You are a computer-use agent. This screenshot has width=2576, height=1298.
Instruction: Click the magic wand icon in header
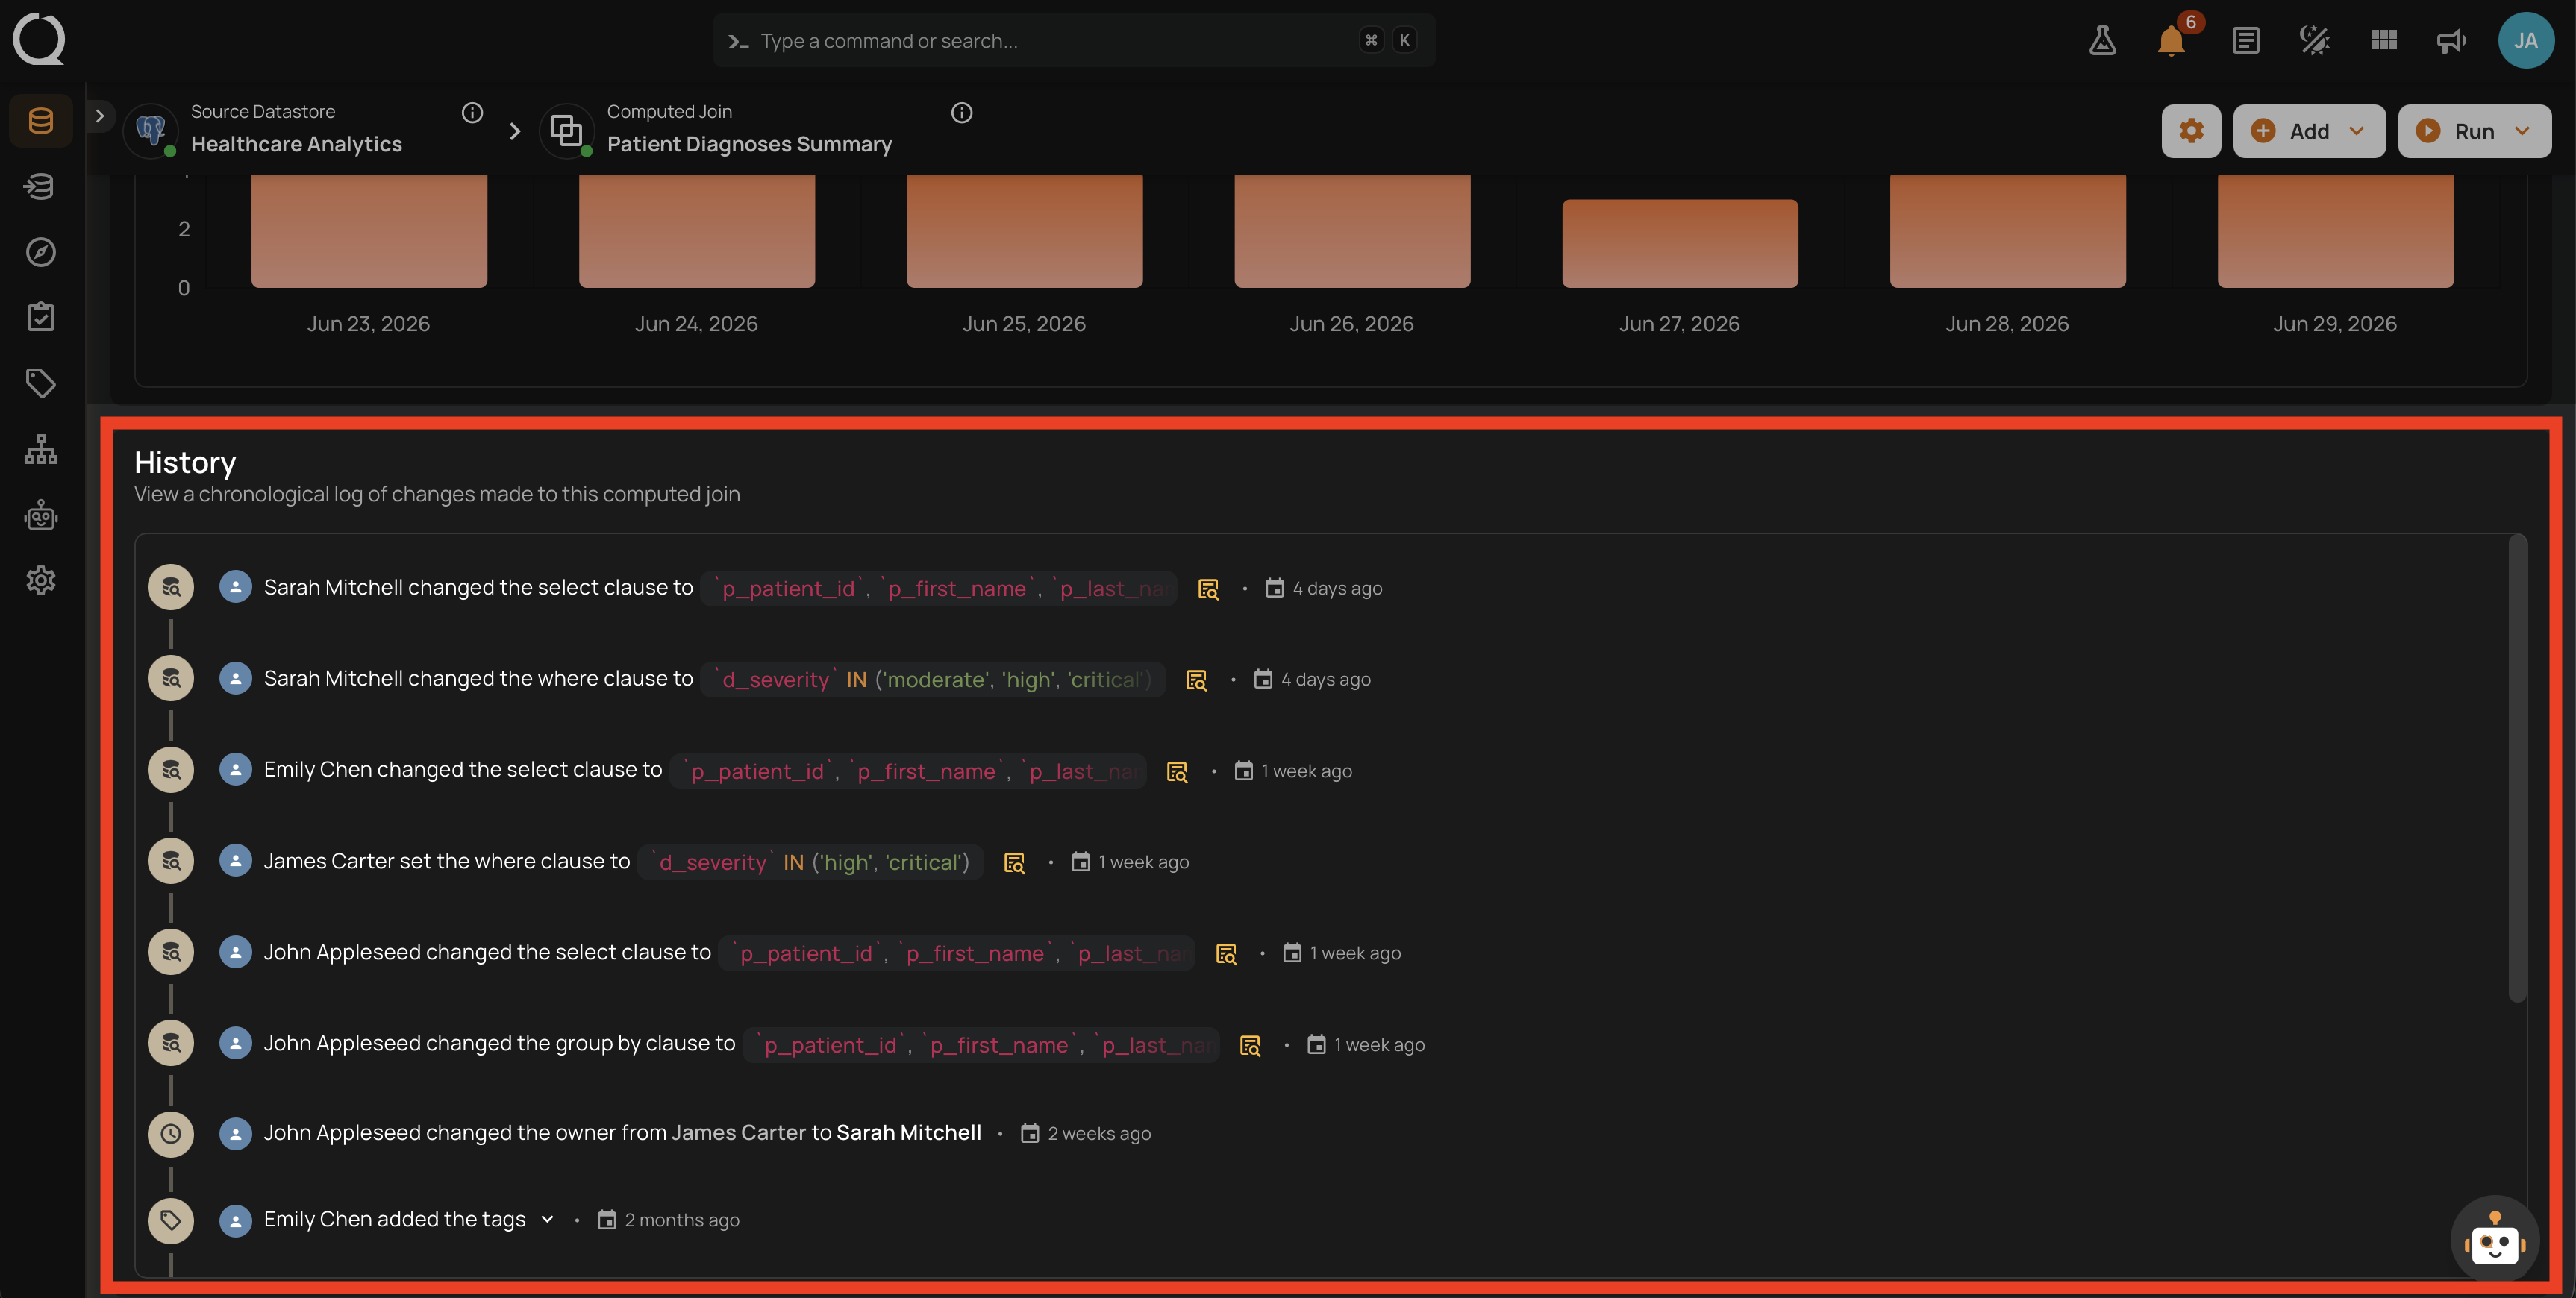pyautogui.click(x=2314, y=41)
